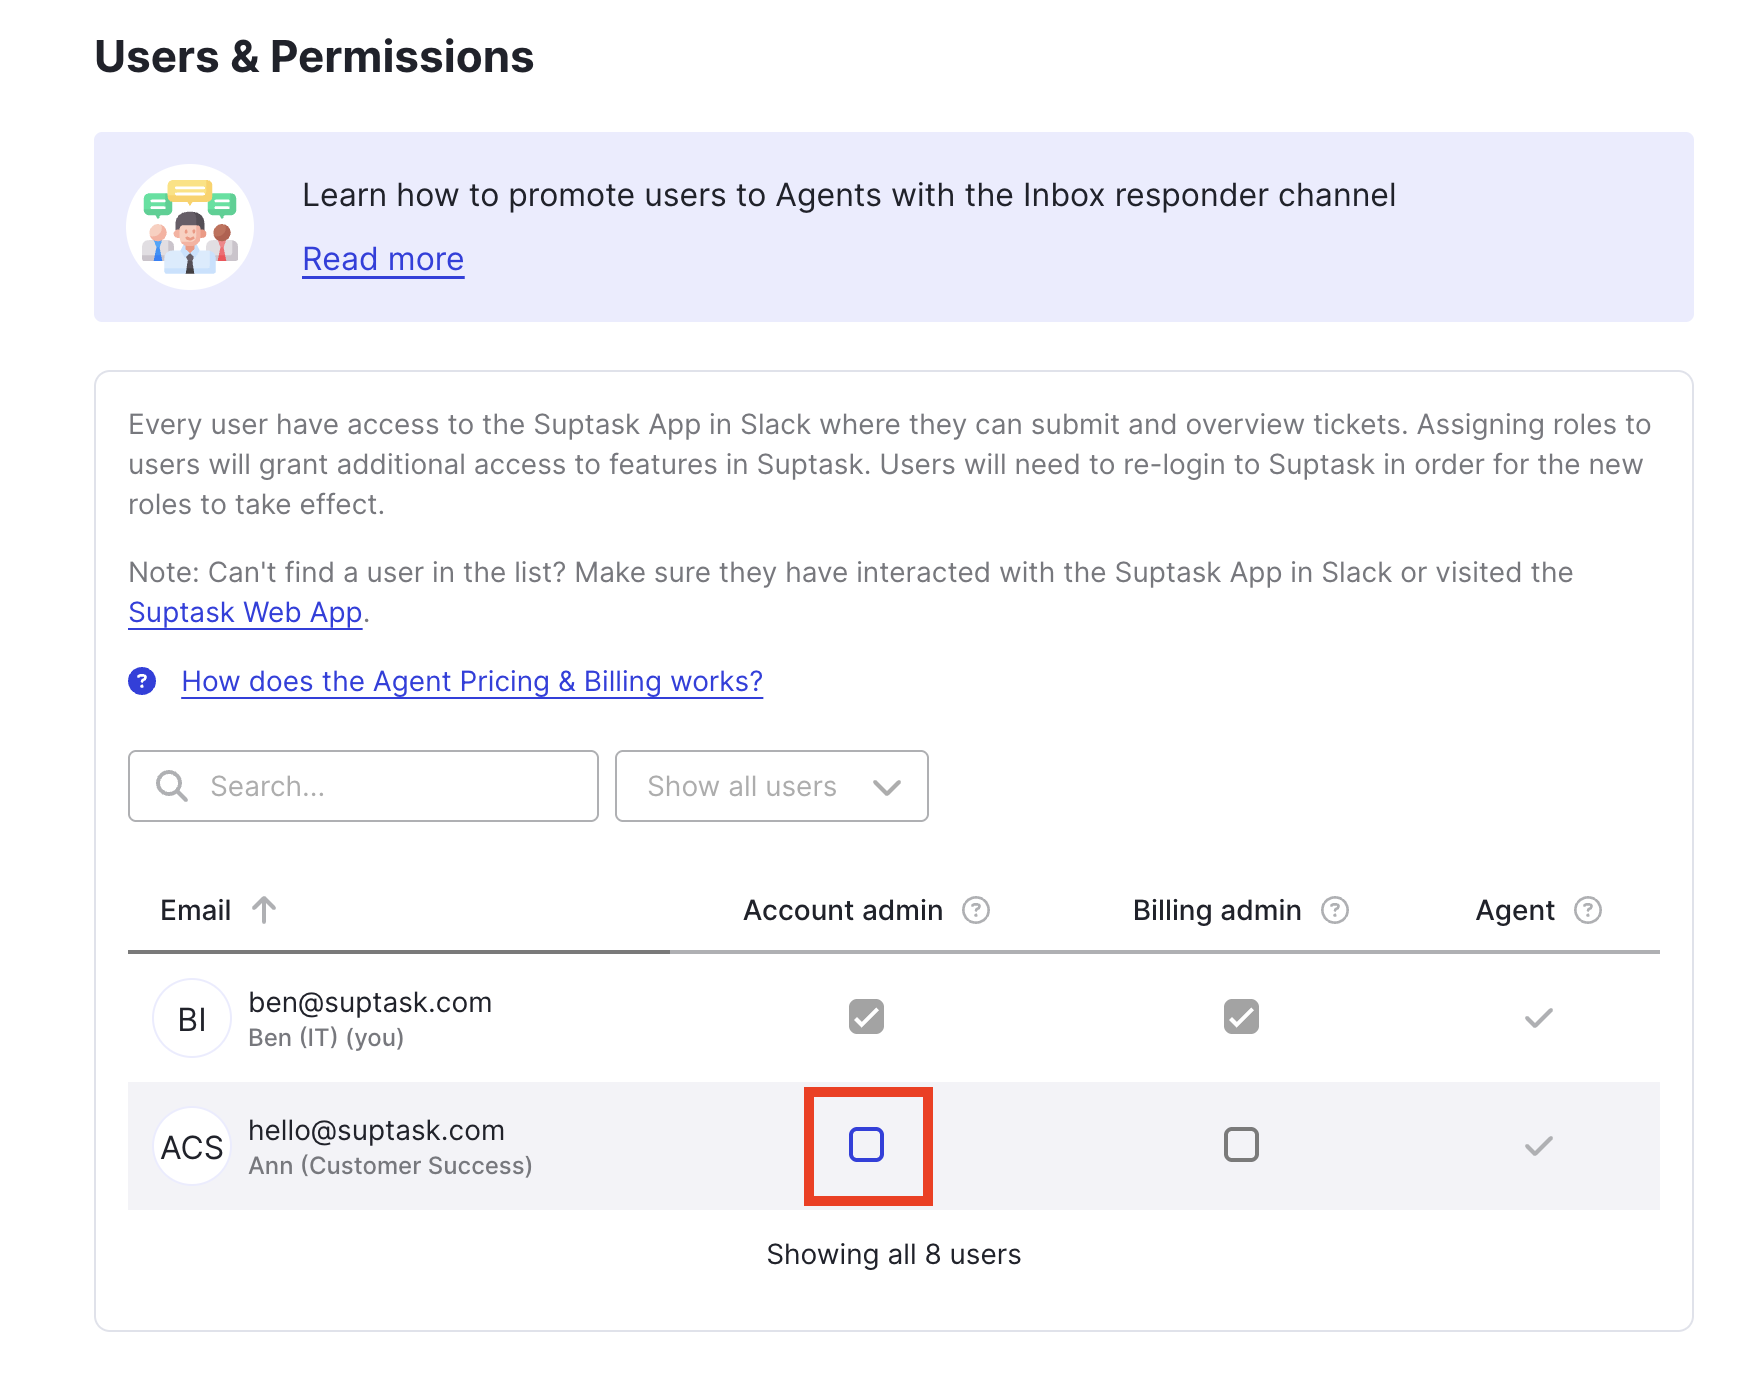
Task: Click the Billing admin help icon
Action: click(1334, 910)
